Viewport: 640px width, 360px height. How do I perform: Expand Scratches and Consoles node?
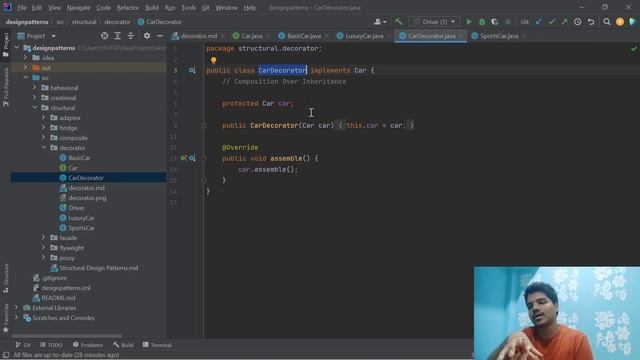(x=16, y=318)
